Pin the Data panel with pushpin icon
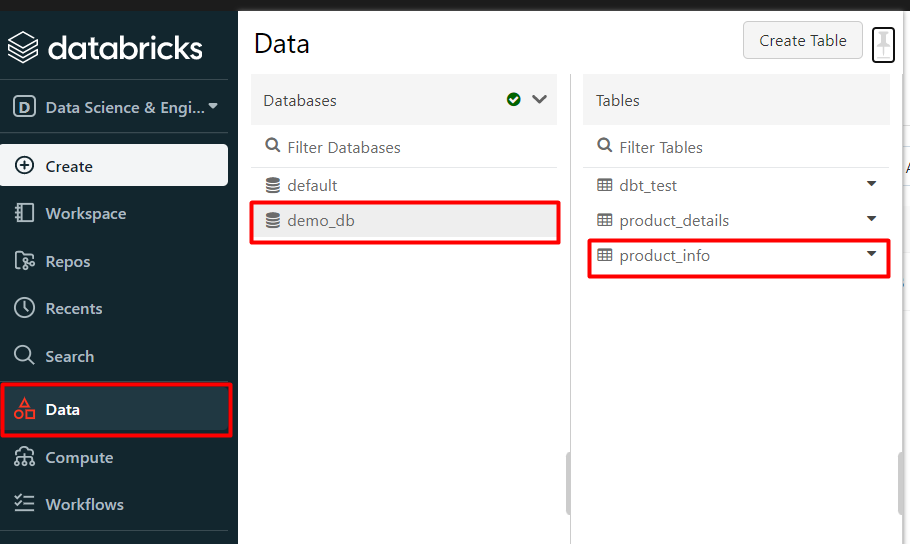Viewport: 910px width, 544px height. coord(883,45)
